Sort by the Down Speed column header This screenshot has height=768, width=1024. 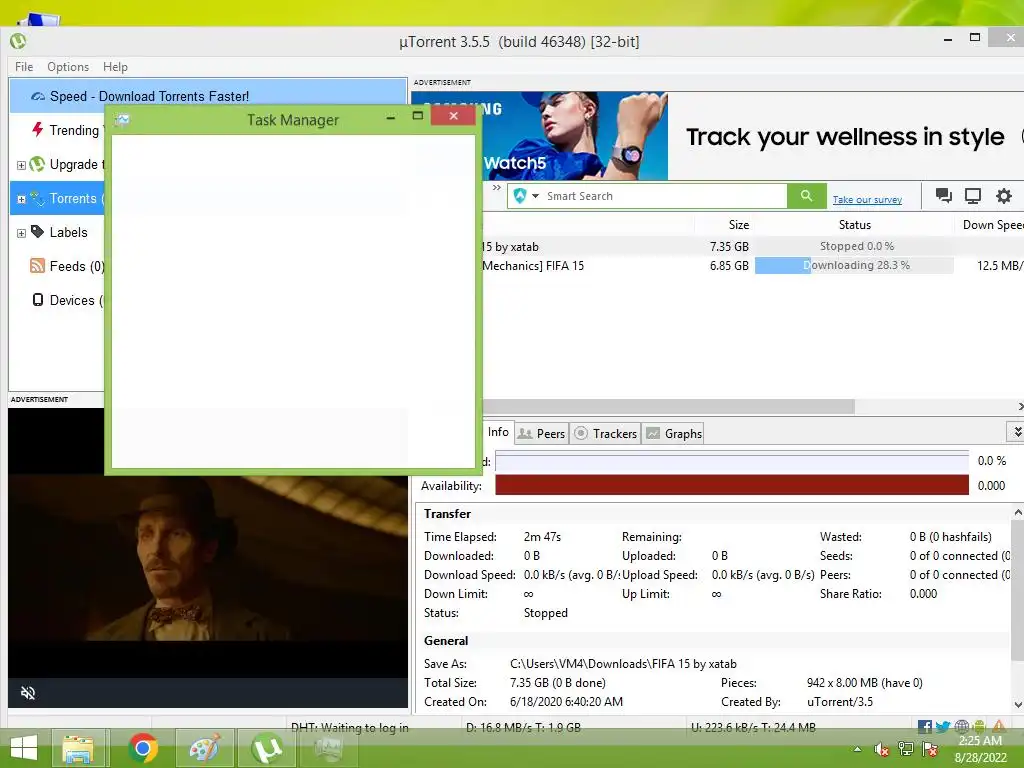coord(991,225)
